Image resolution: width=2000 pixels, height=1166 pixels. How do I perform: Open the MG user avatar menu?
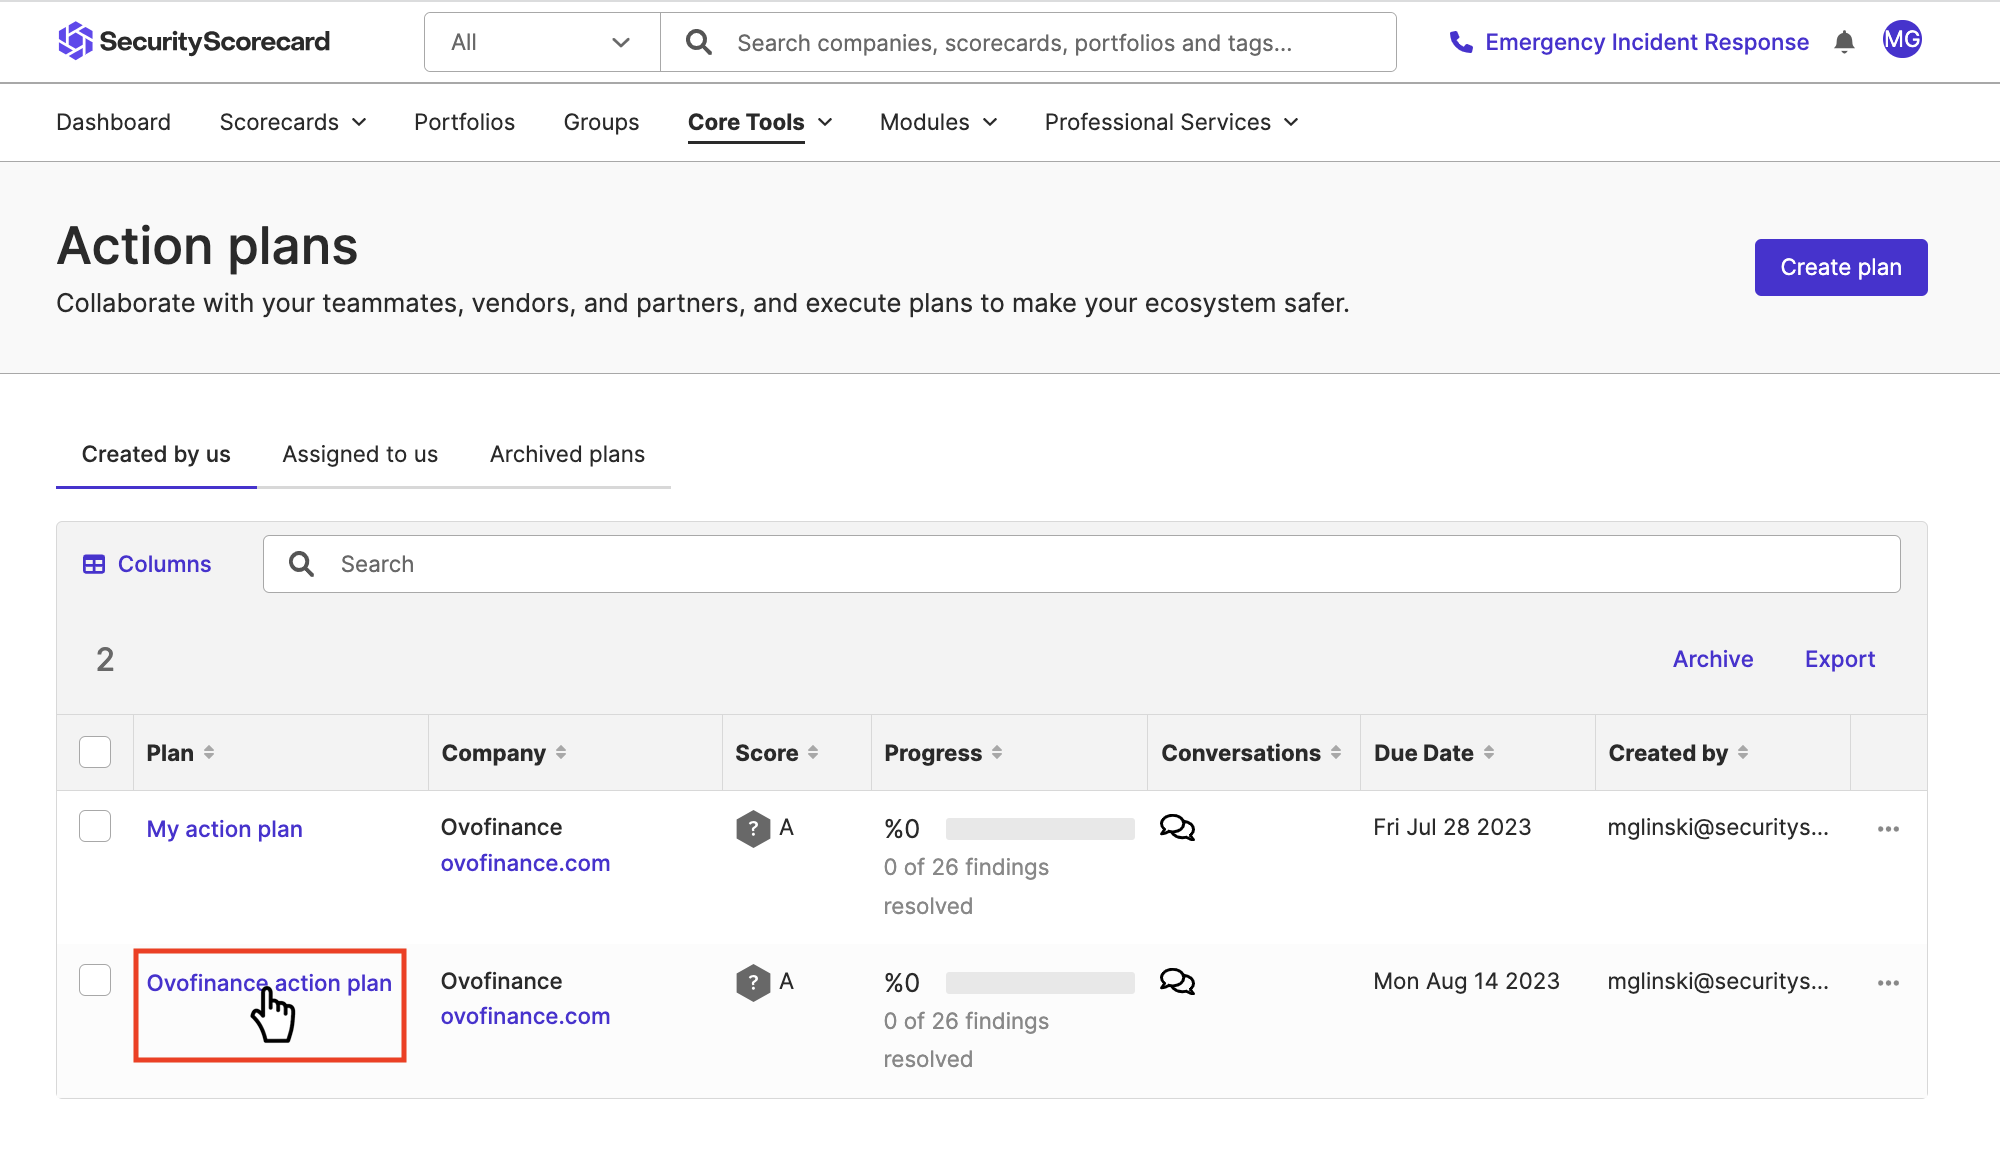tap(1902, 40)
